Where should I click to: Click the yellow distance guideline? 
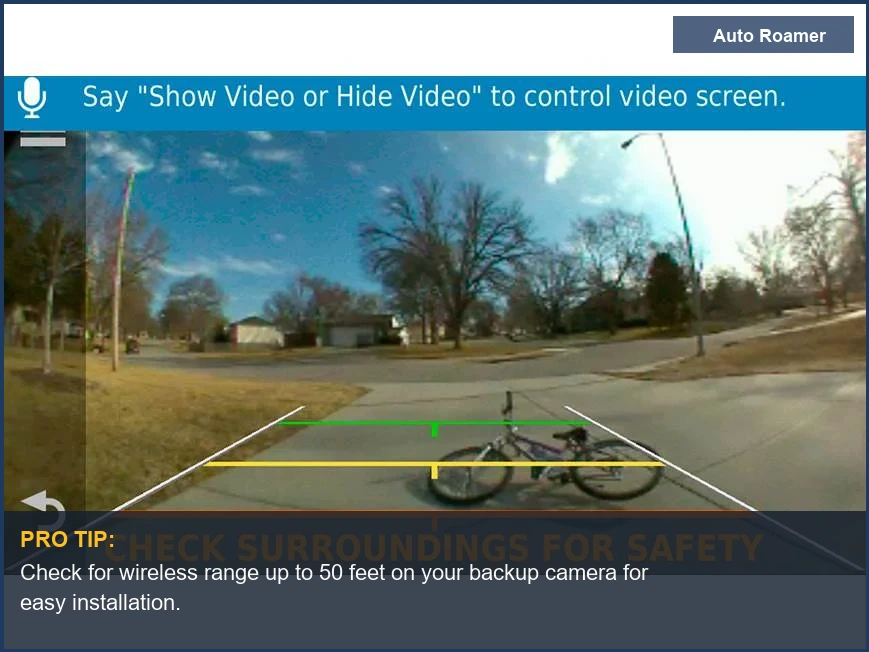[x=300, y=464]
